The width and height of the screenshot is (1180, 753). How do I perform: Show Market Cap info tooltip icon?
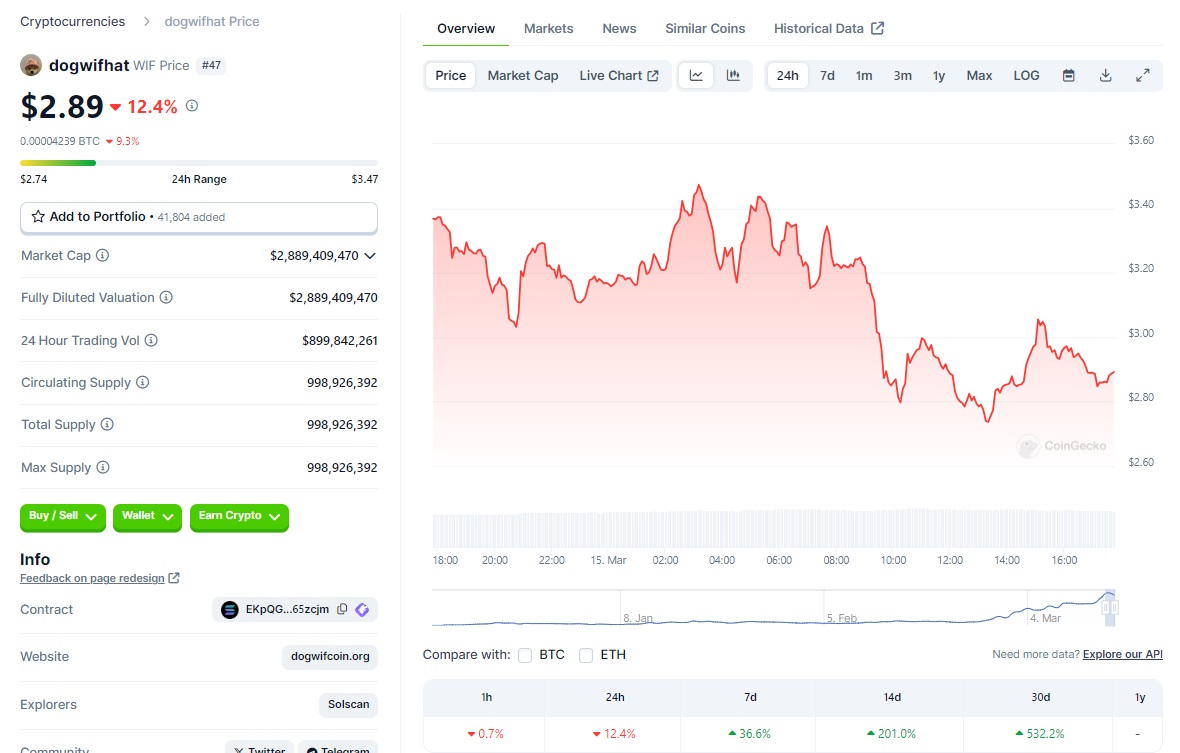point(102,255)
